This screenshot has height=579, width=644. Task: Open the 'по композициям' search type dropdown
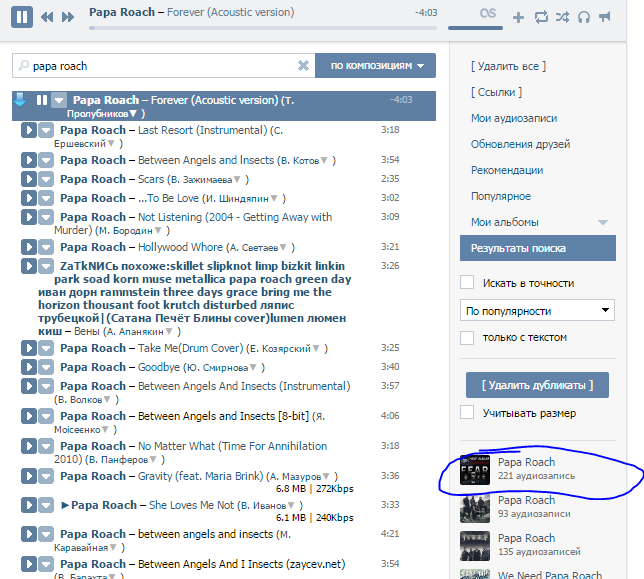tap(376, 66)
